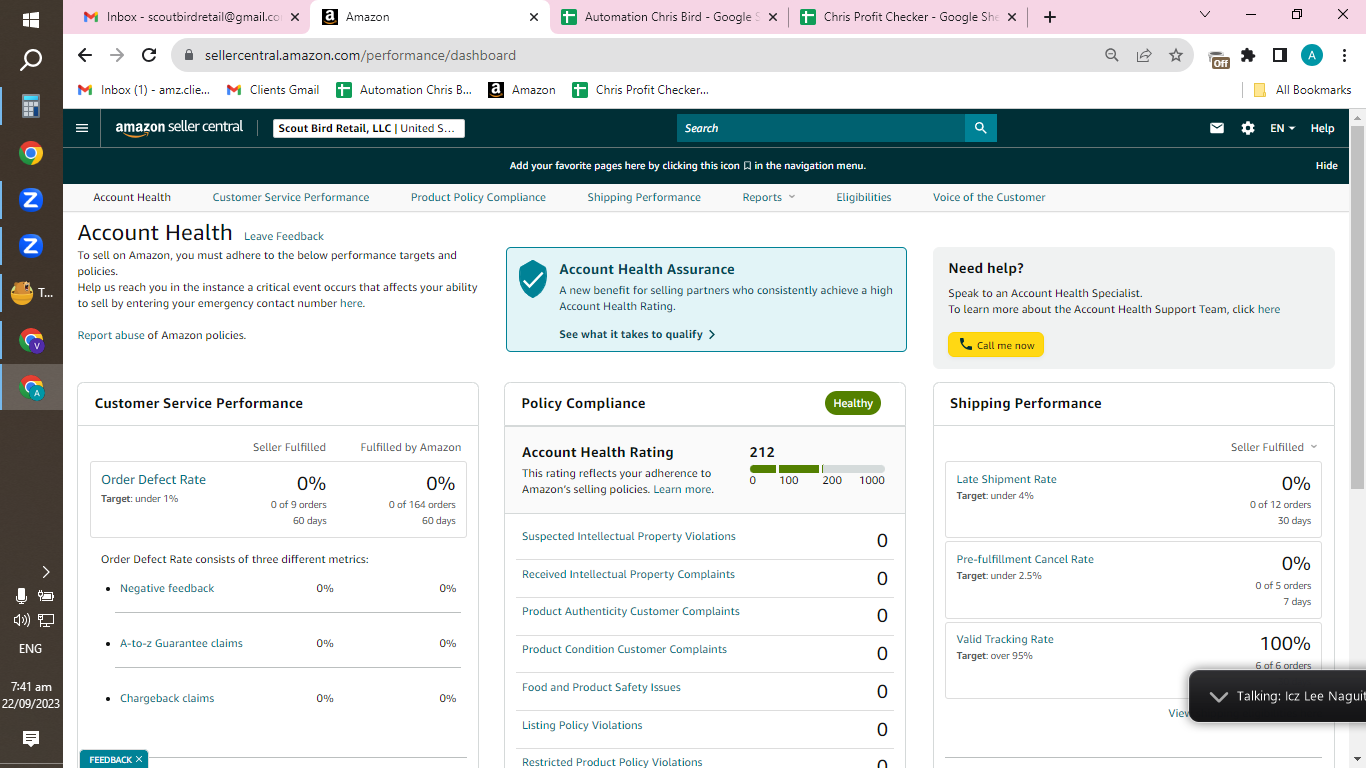Select the Shipping Performance tab

pos(644,198)
